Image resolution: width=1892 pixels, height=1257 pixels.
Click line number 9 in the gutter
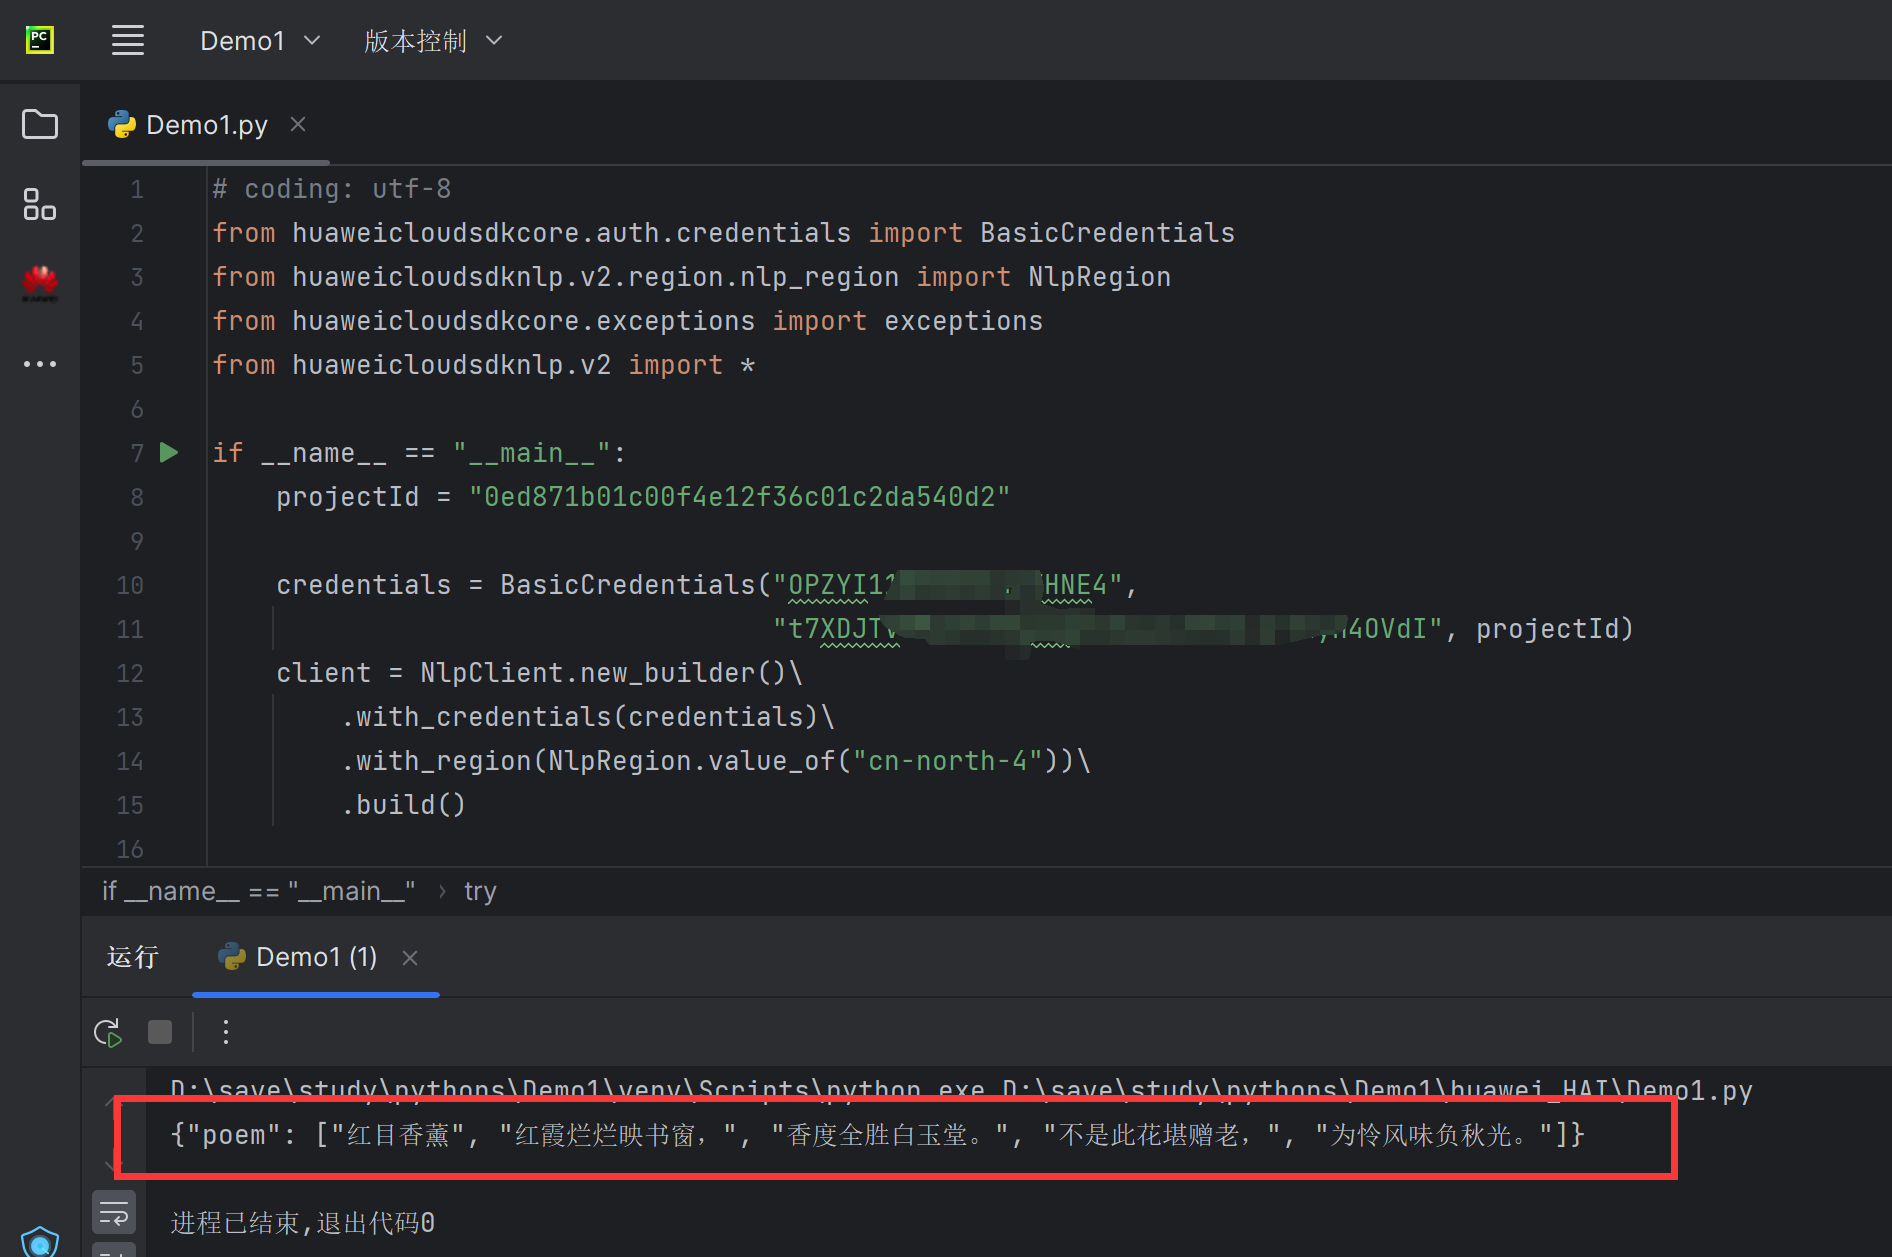click(x=137, y=541)
